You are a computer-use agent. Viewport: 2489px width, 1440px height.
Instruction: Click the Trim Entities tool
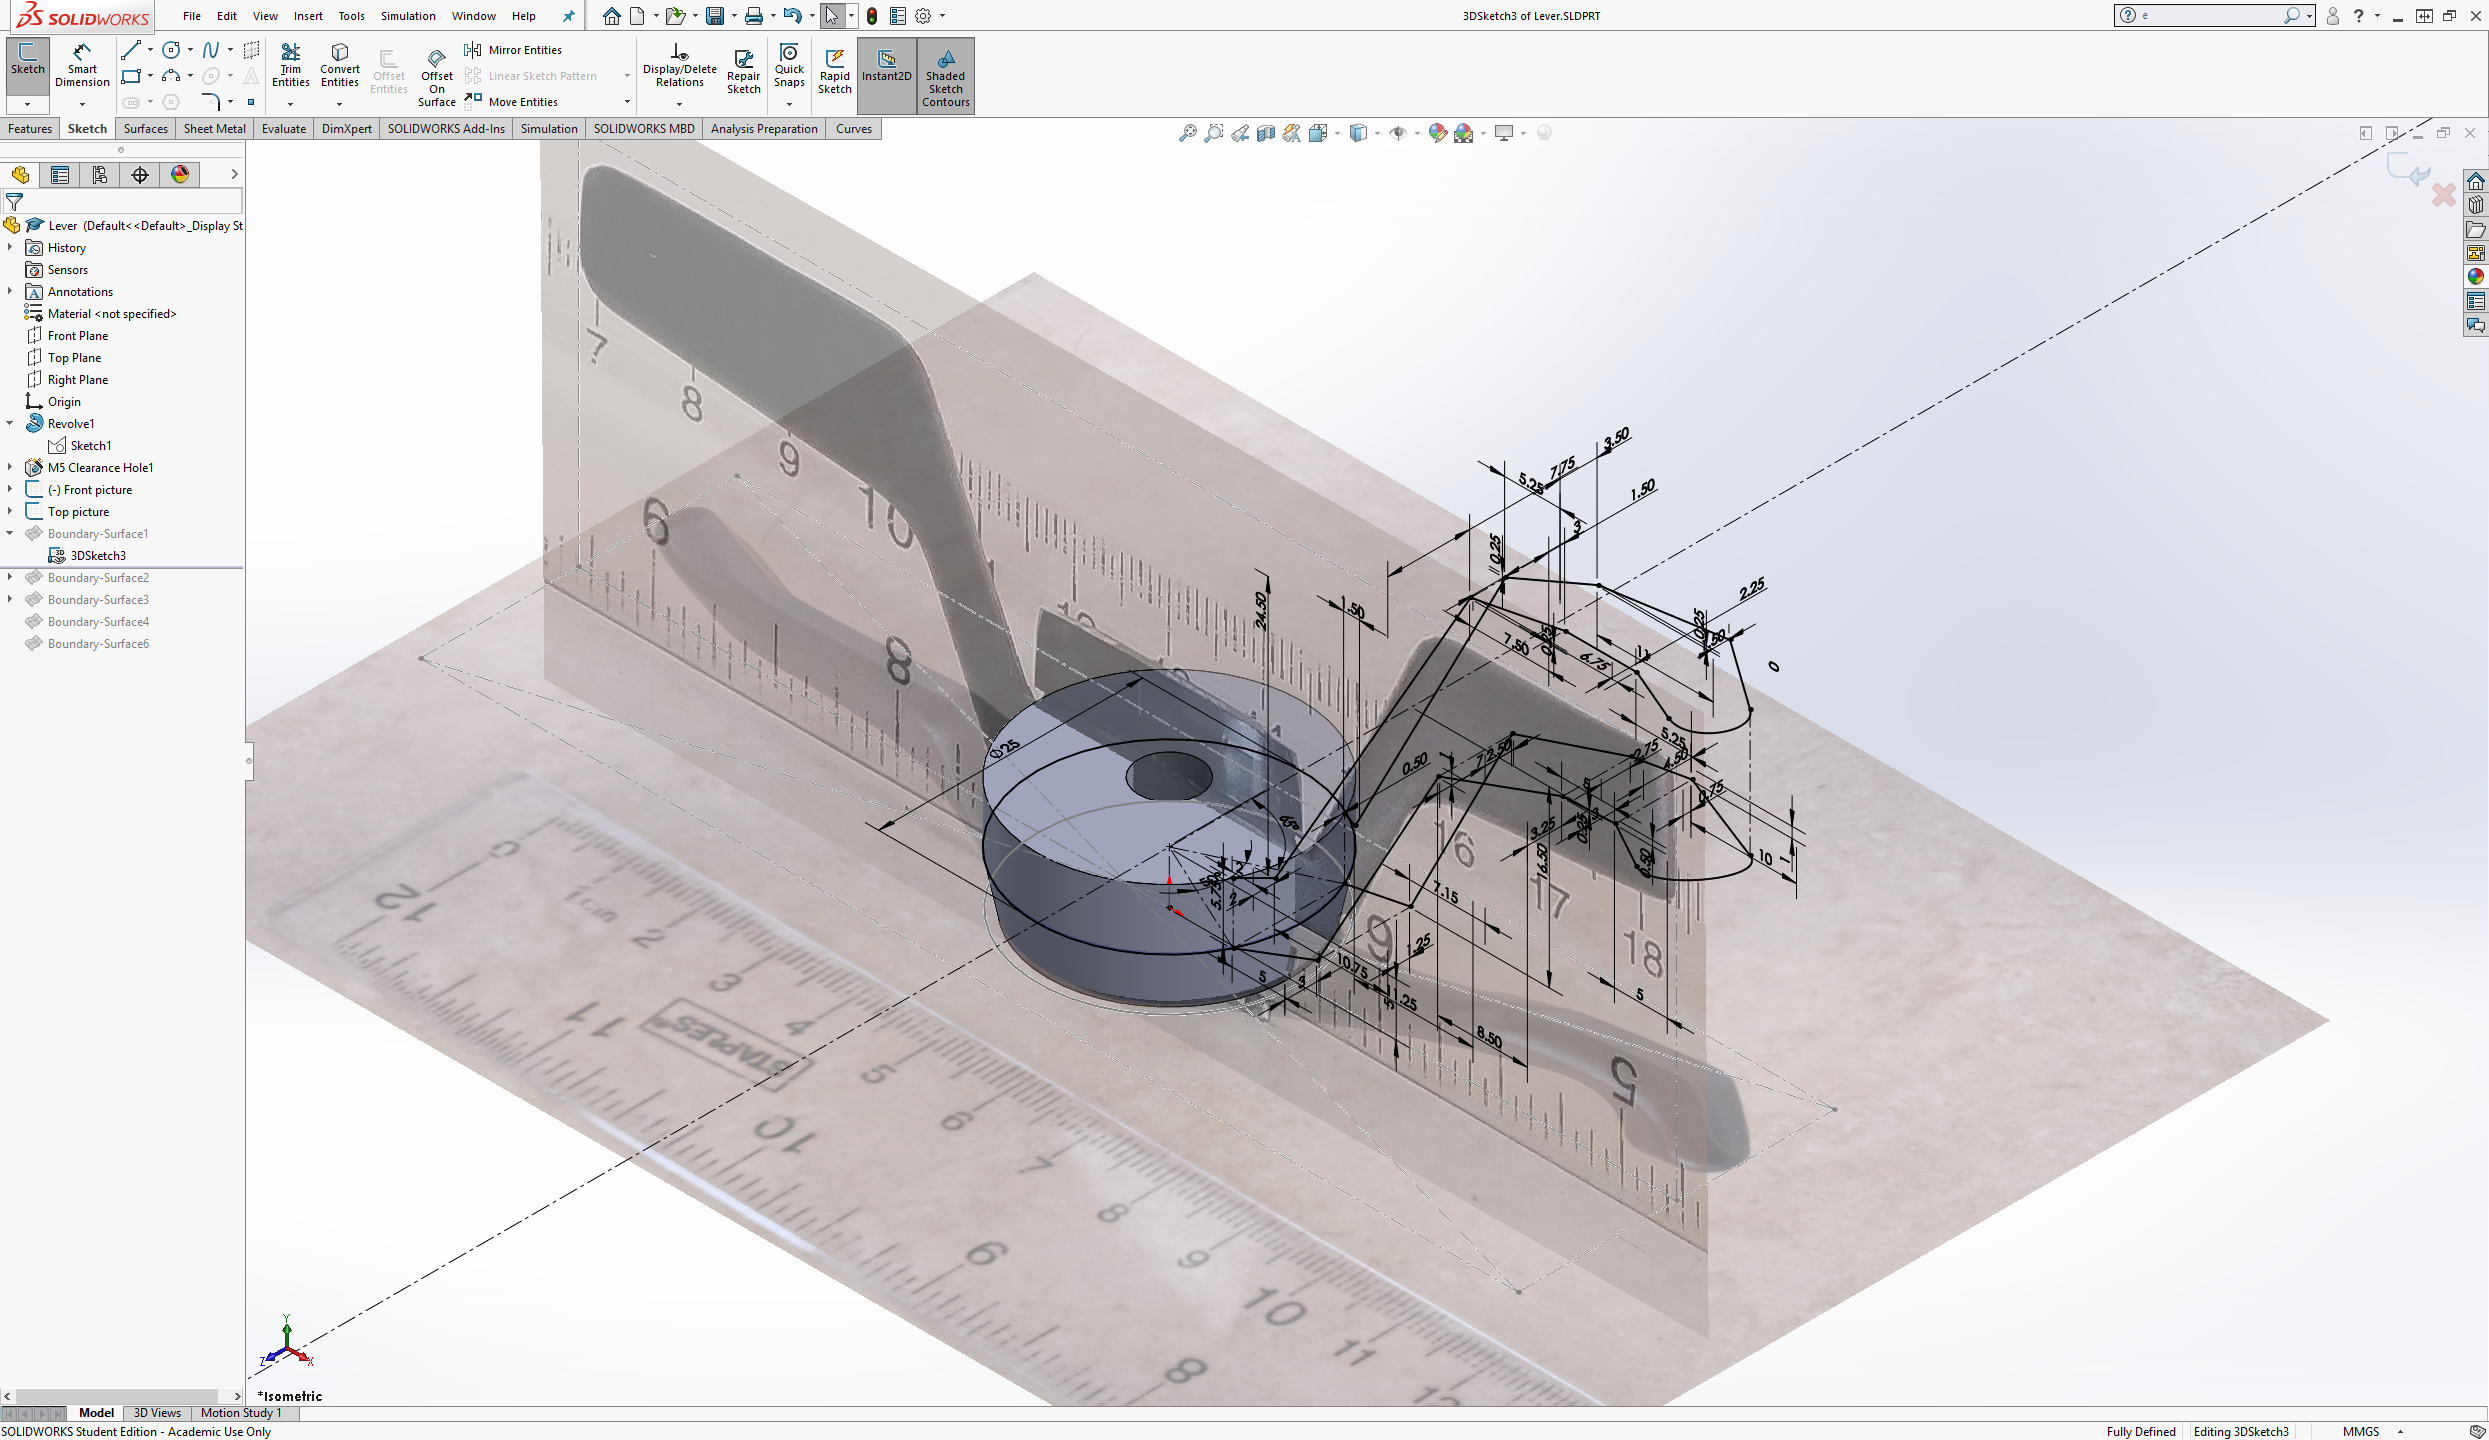click(290, 66)
